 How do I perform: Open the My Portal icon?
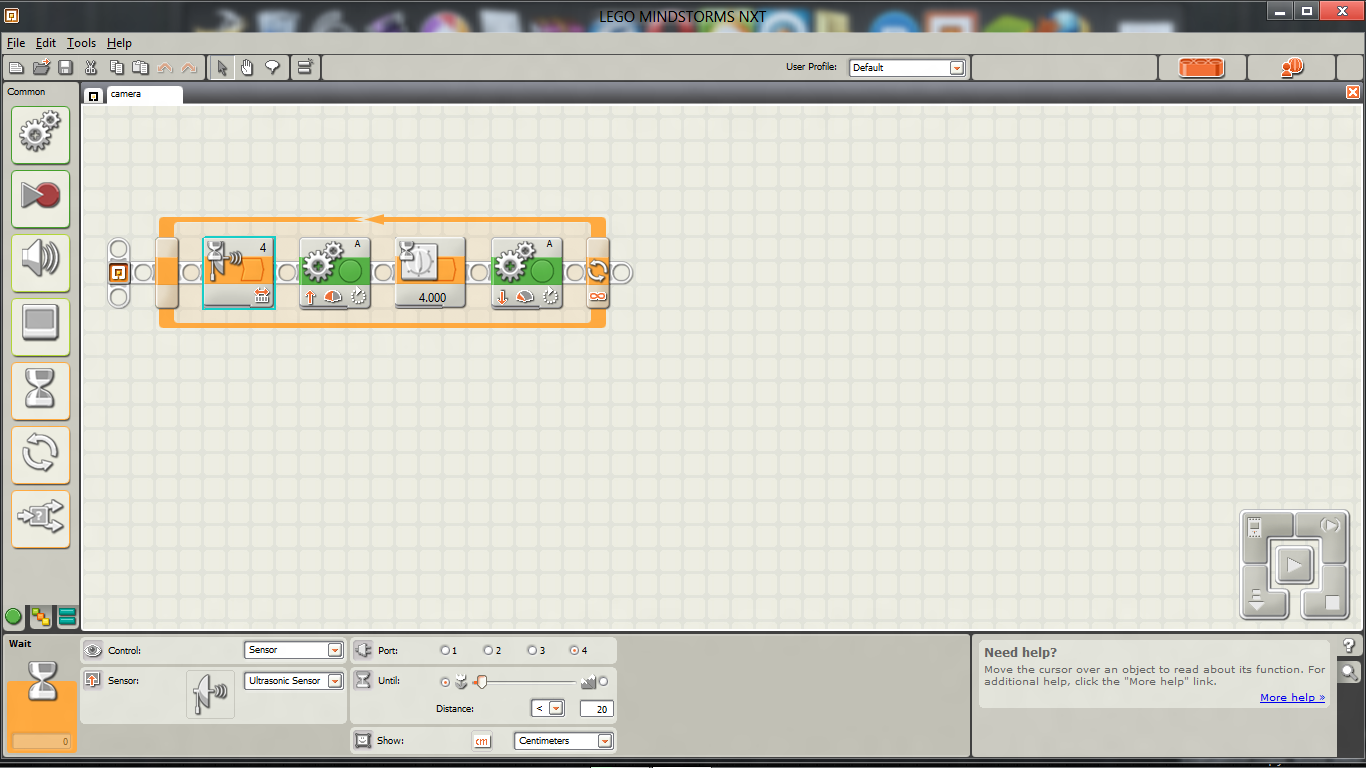(x=1291, y=68)
